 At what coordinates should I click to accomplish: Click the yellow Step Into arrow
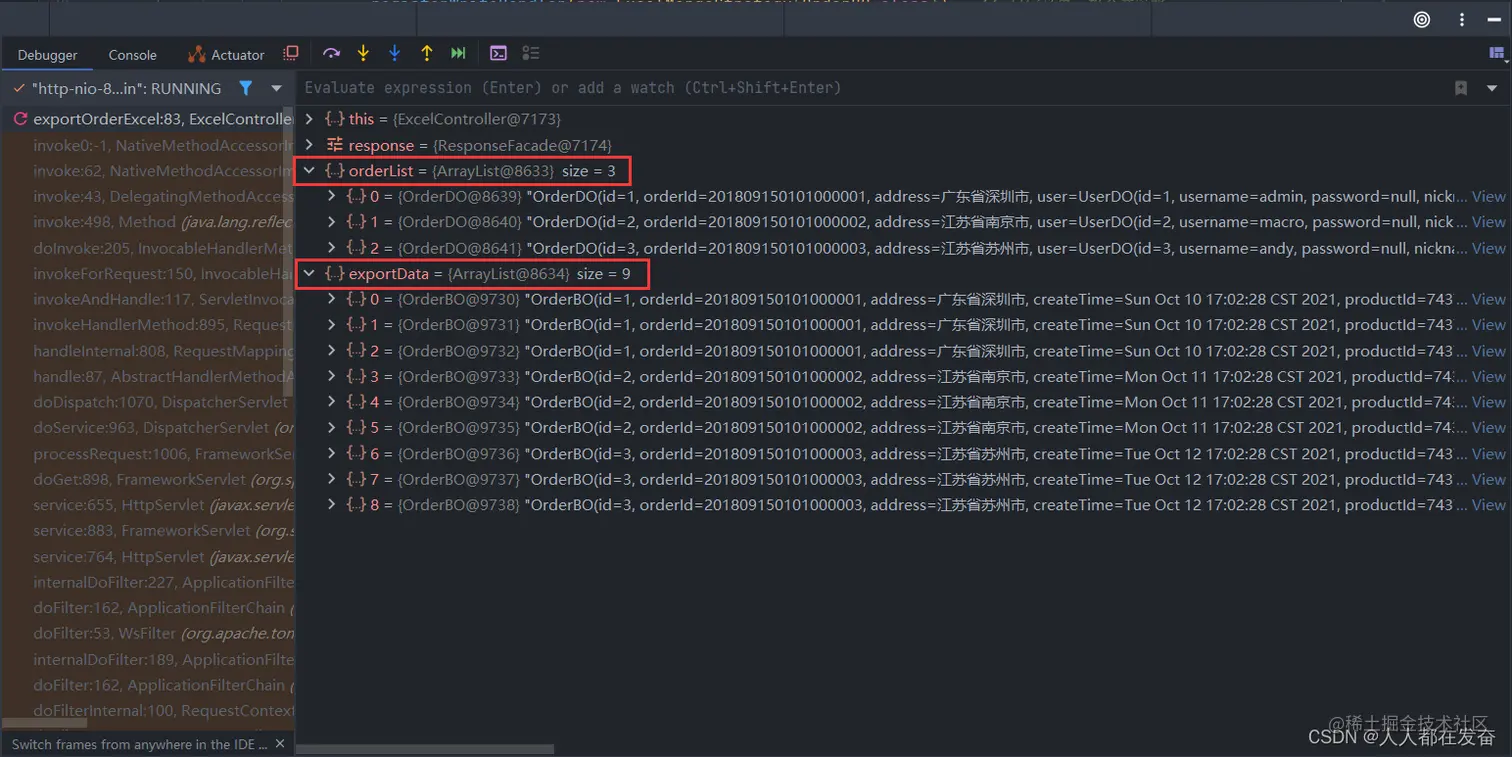point(363,54)
